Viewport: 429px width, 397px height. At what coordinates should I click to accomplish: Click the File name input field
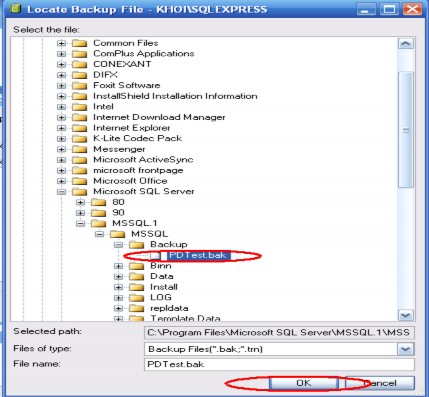click(x=280, y=364)
